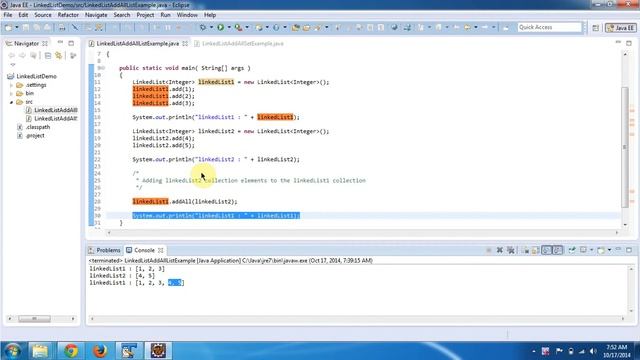Expand the .settings folder

11,85
